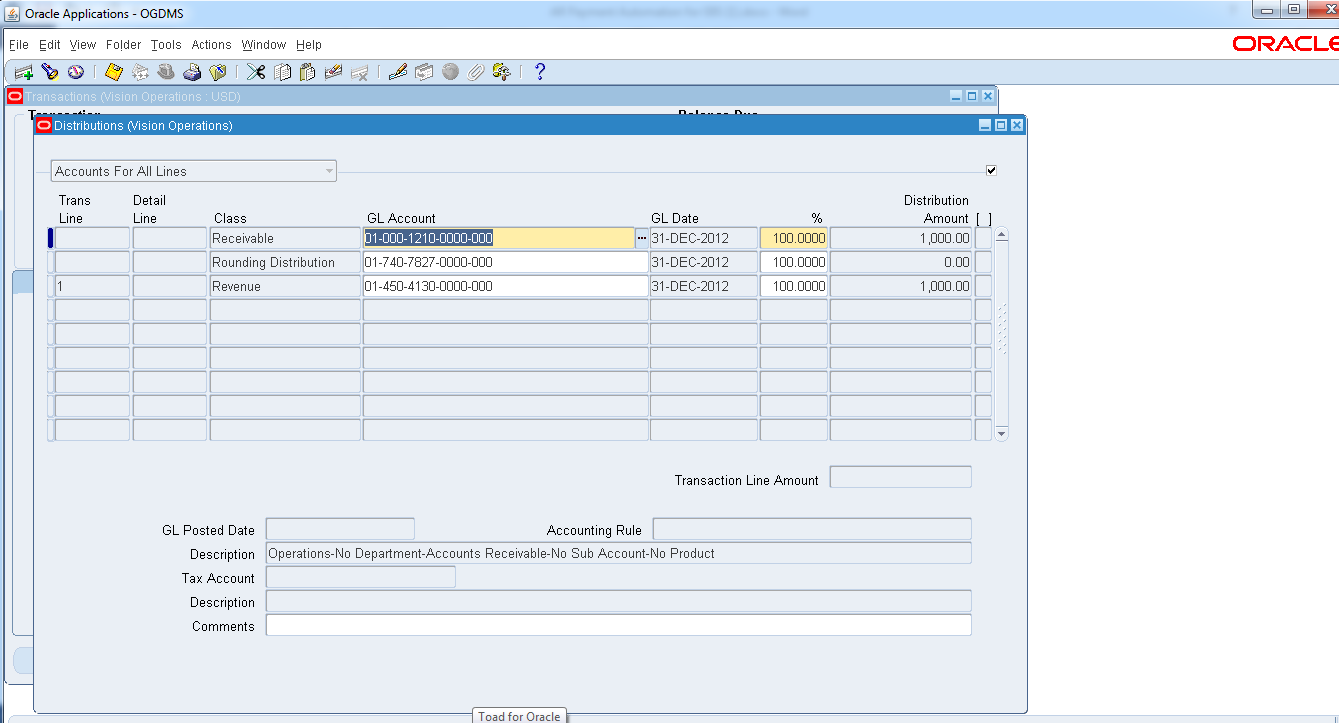Click the Zoom toolbar icon
1339x723 pixels.
tap(424, 72)
